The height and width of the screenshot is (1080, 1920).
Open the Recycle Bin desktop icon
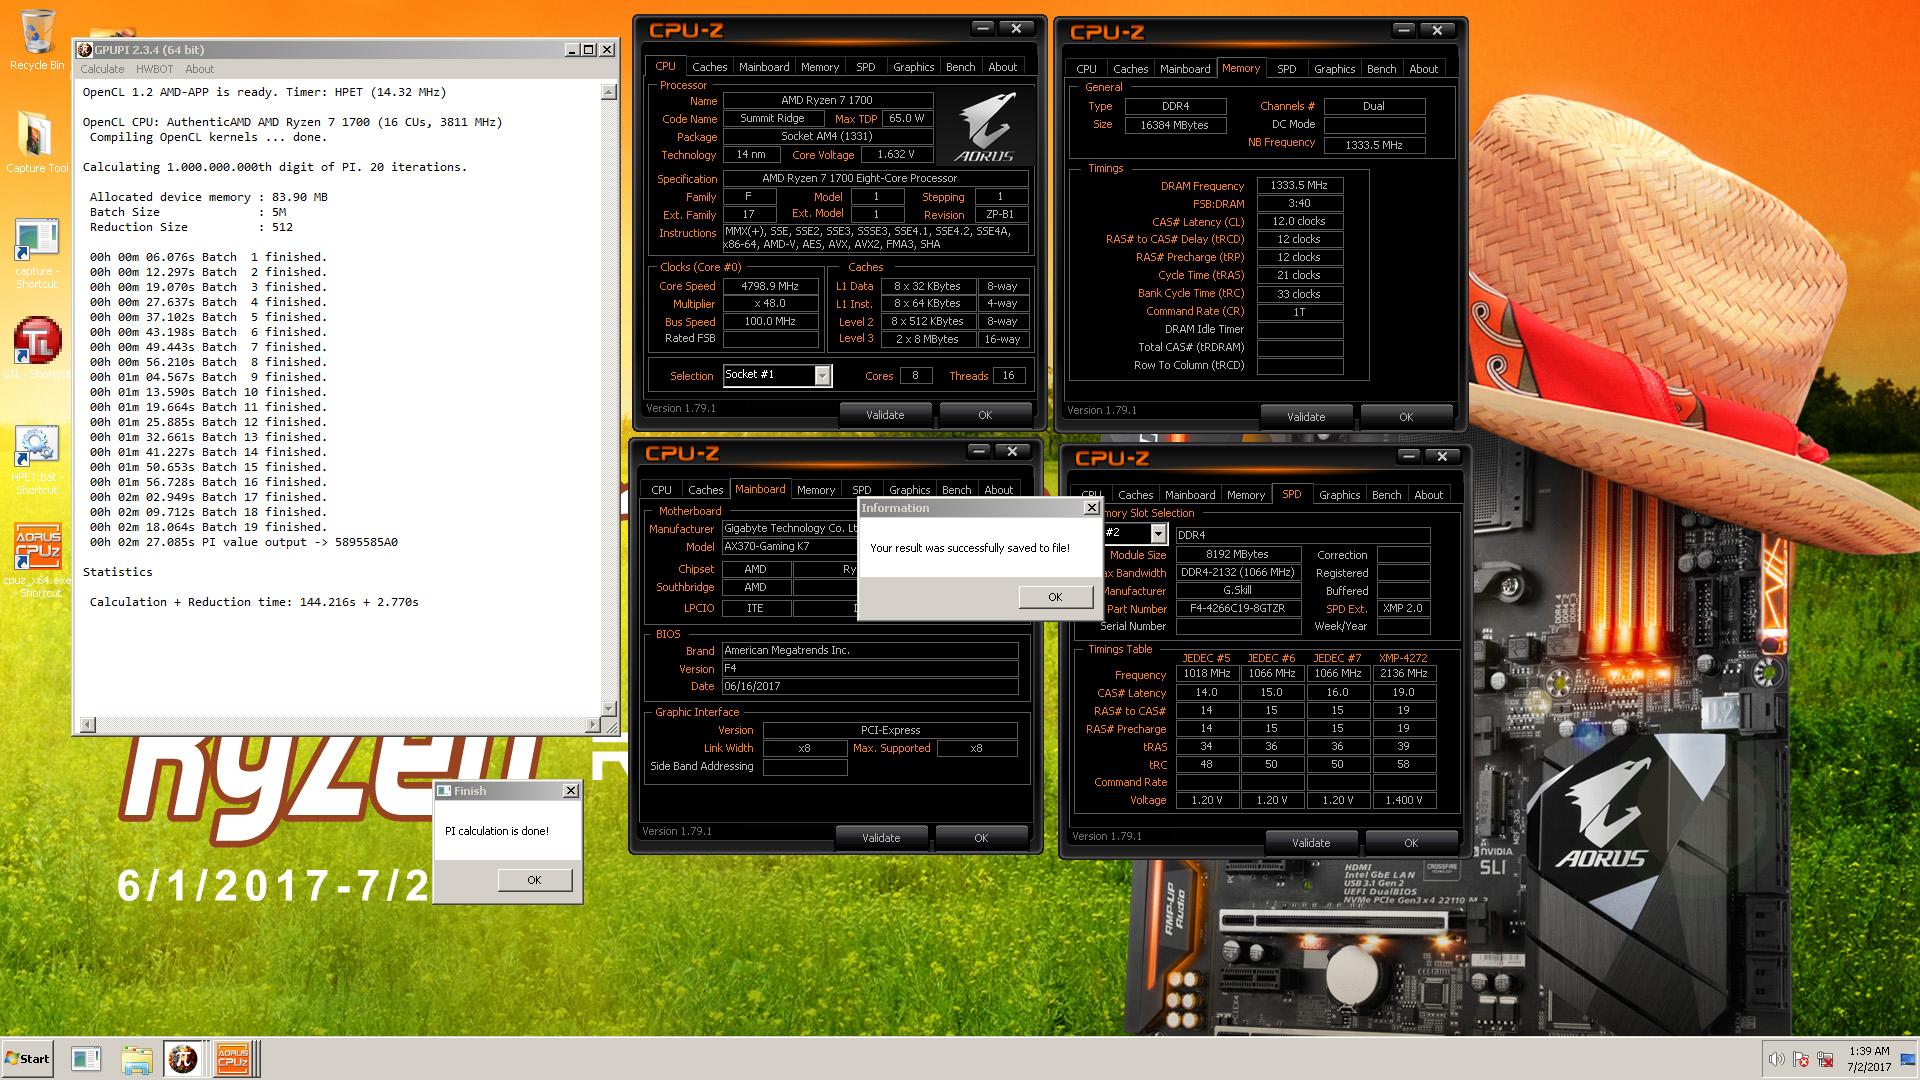[x=37, y=40]
